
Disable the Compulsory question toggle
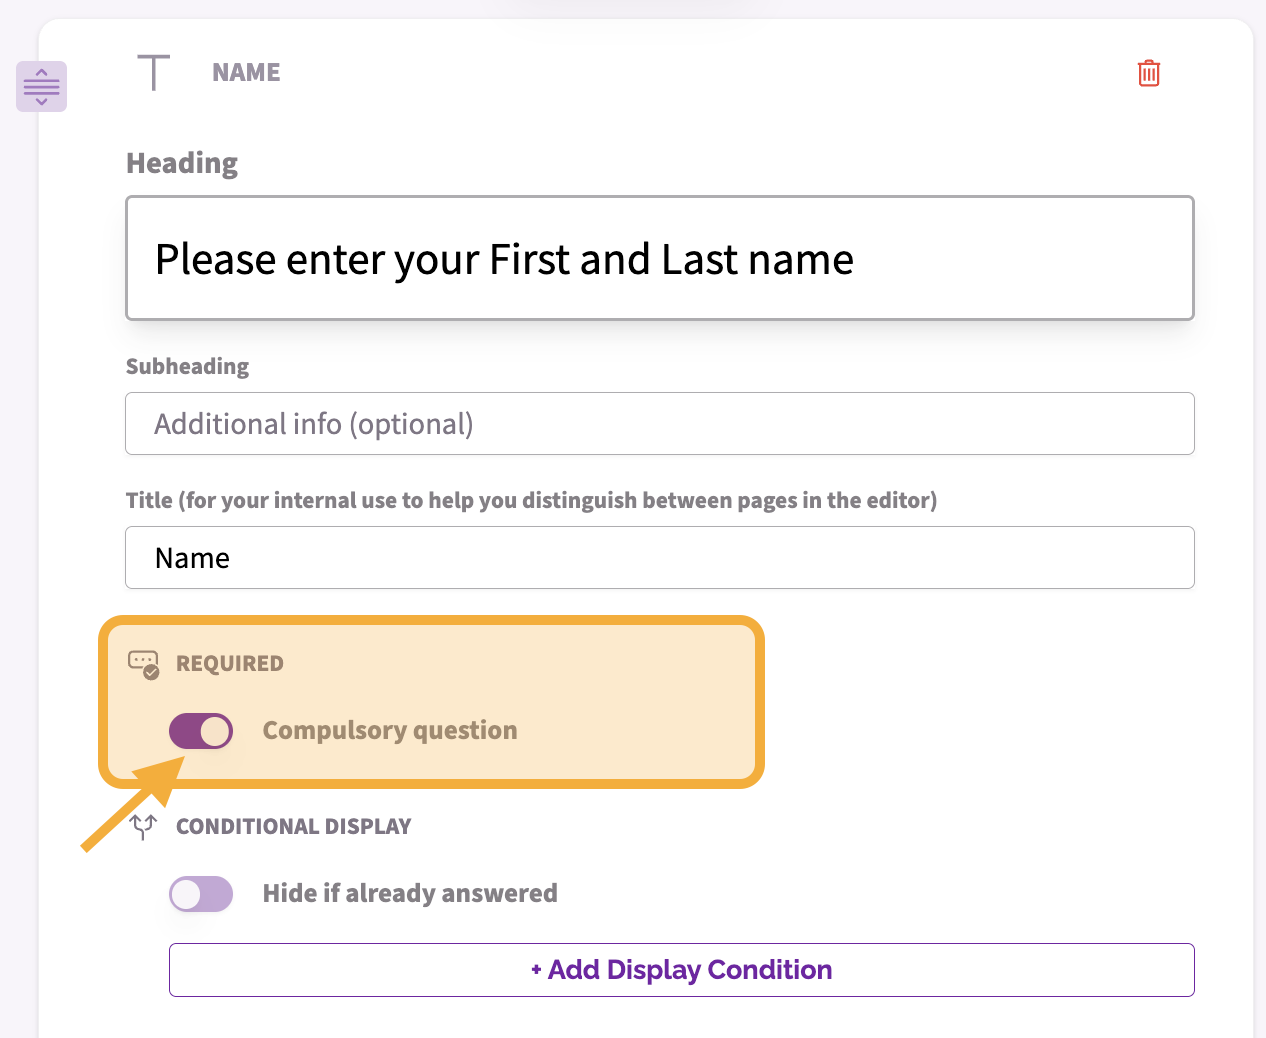coord(201,731)
